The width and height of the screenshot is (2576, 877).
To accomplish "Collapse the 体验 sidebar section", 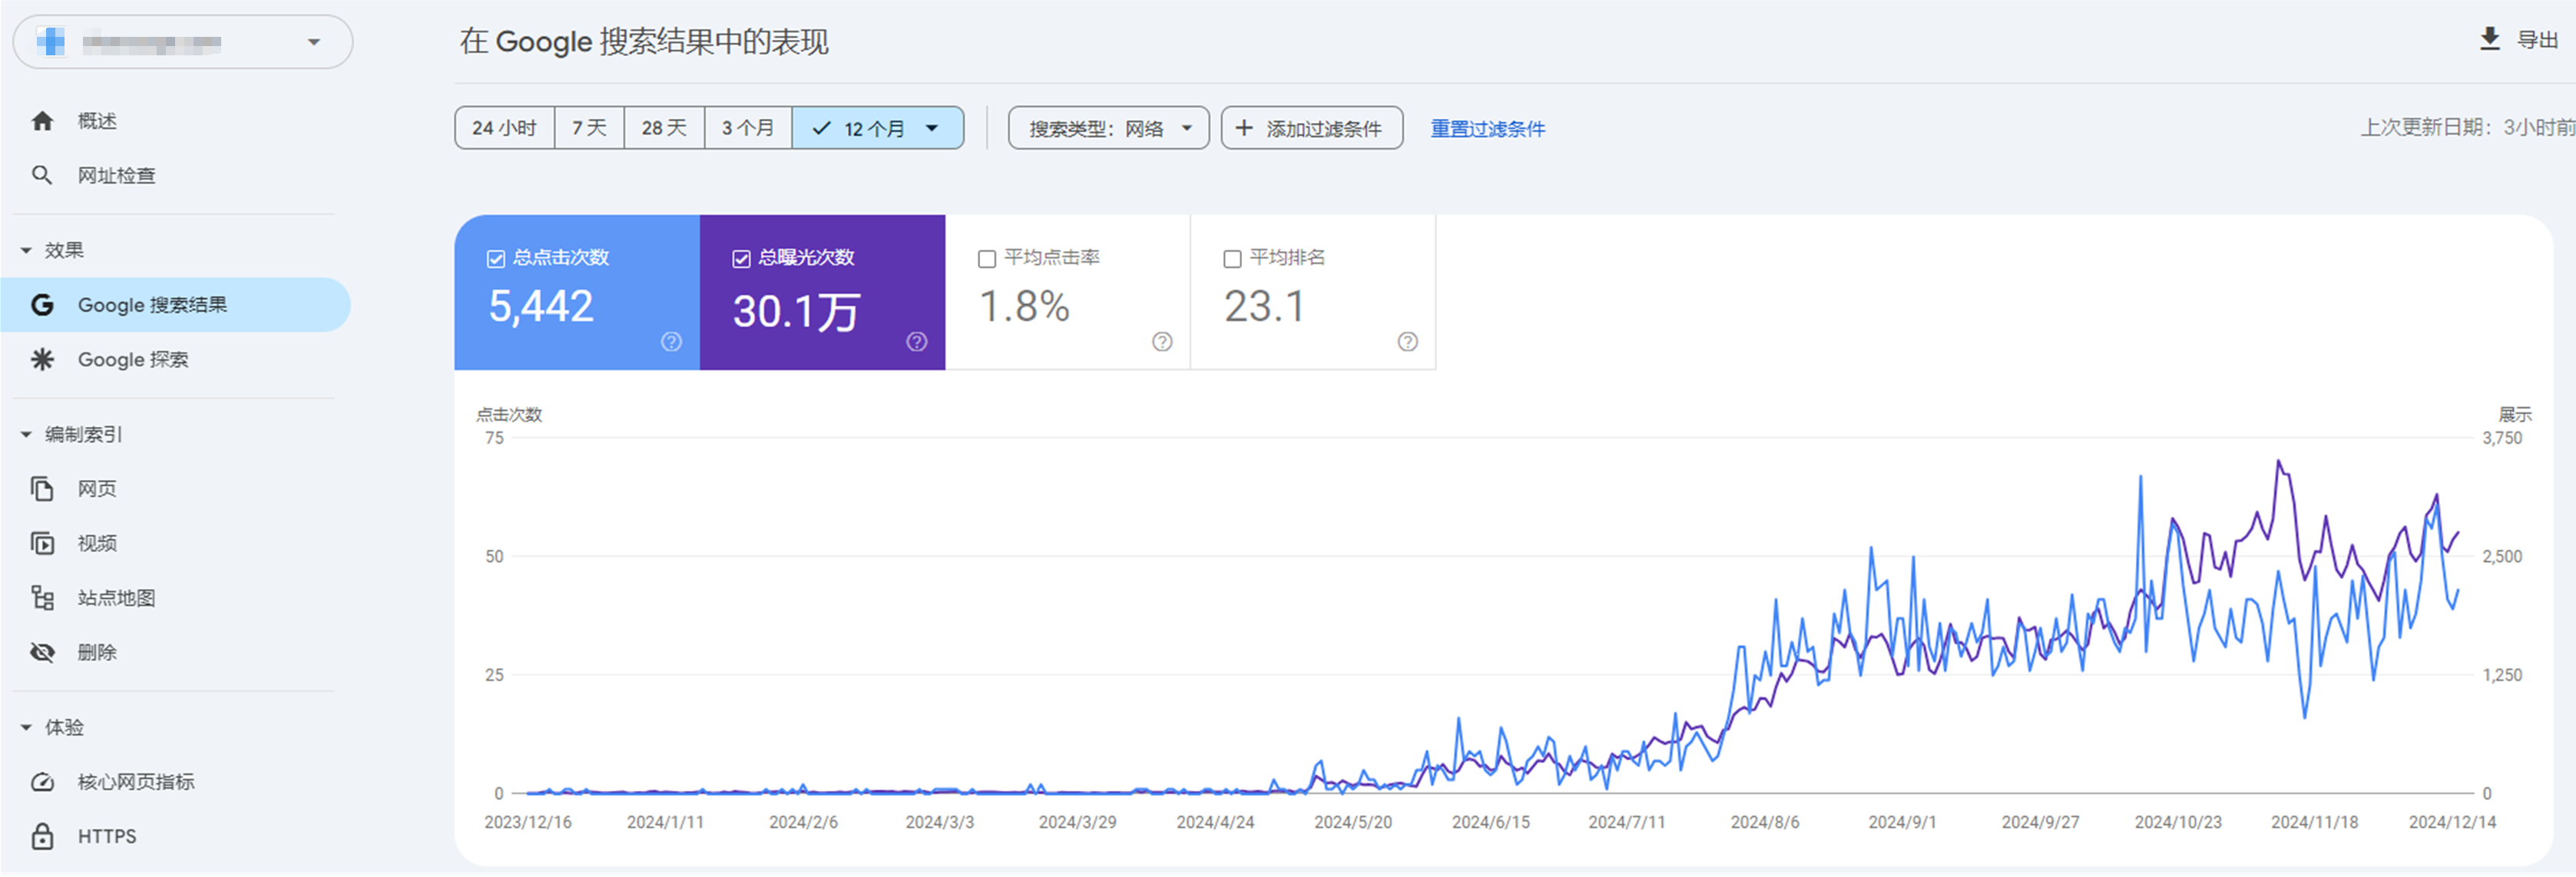I will (26, 727).
